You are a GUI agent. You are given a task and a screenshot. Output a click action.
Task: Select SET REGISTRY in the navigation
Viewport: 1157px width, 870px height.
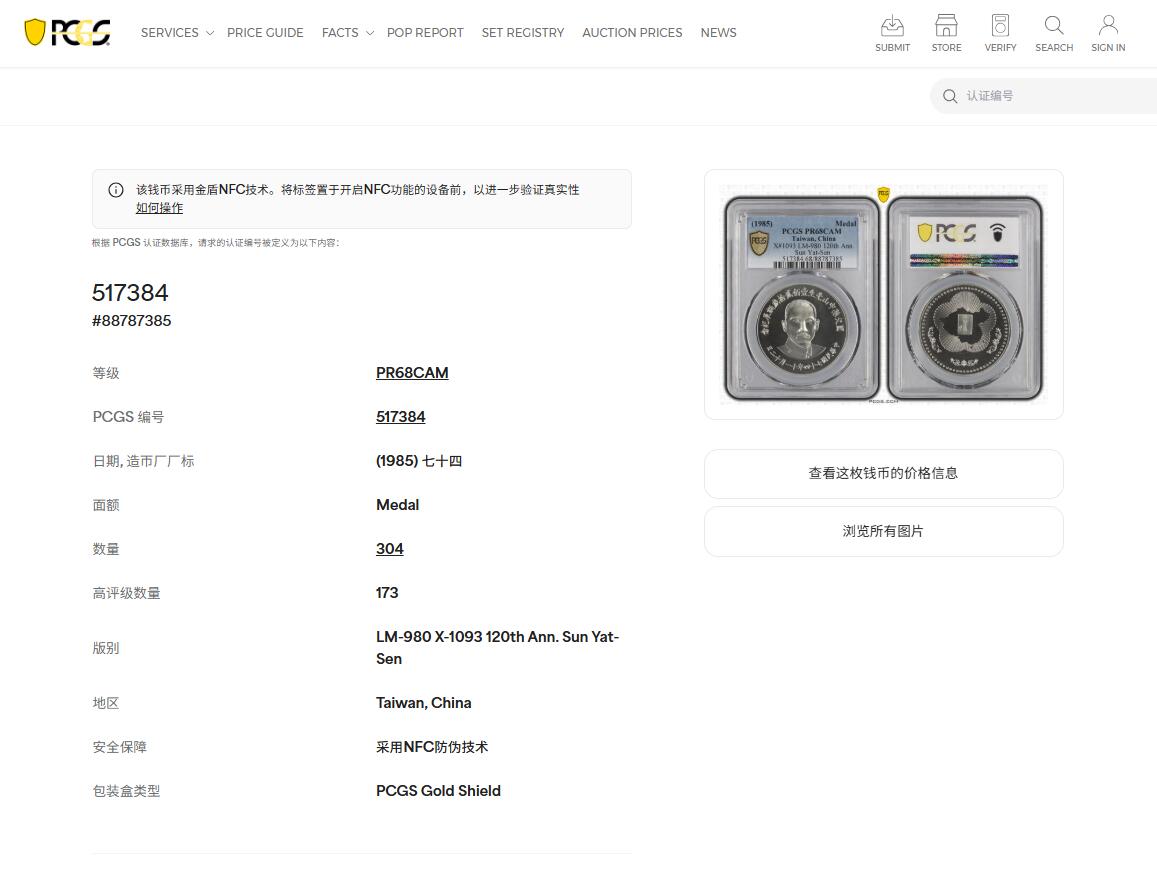(523, 32)
